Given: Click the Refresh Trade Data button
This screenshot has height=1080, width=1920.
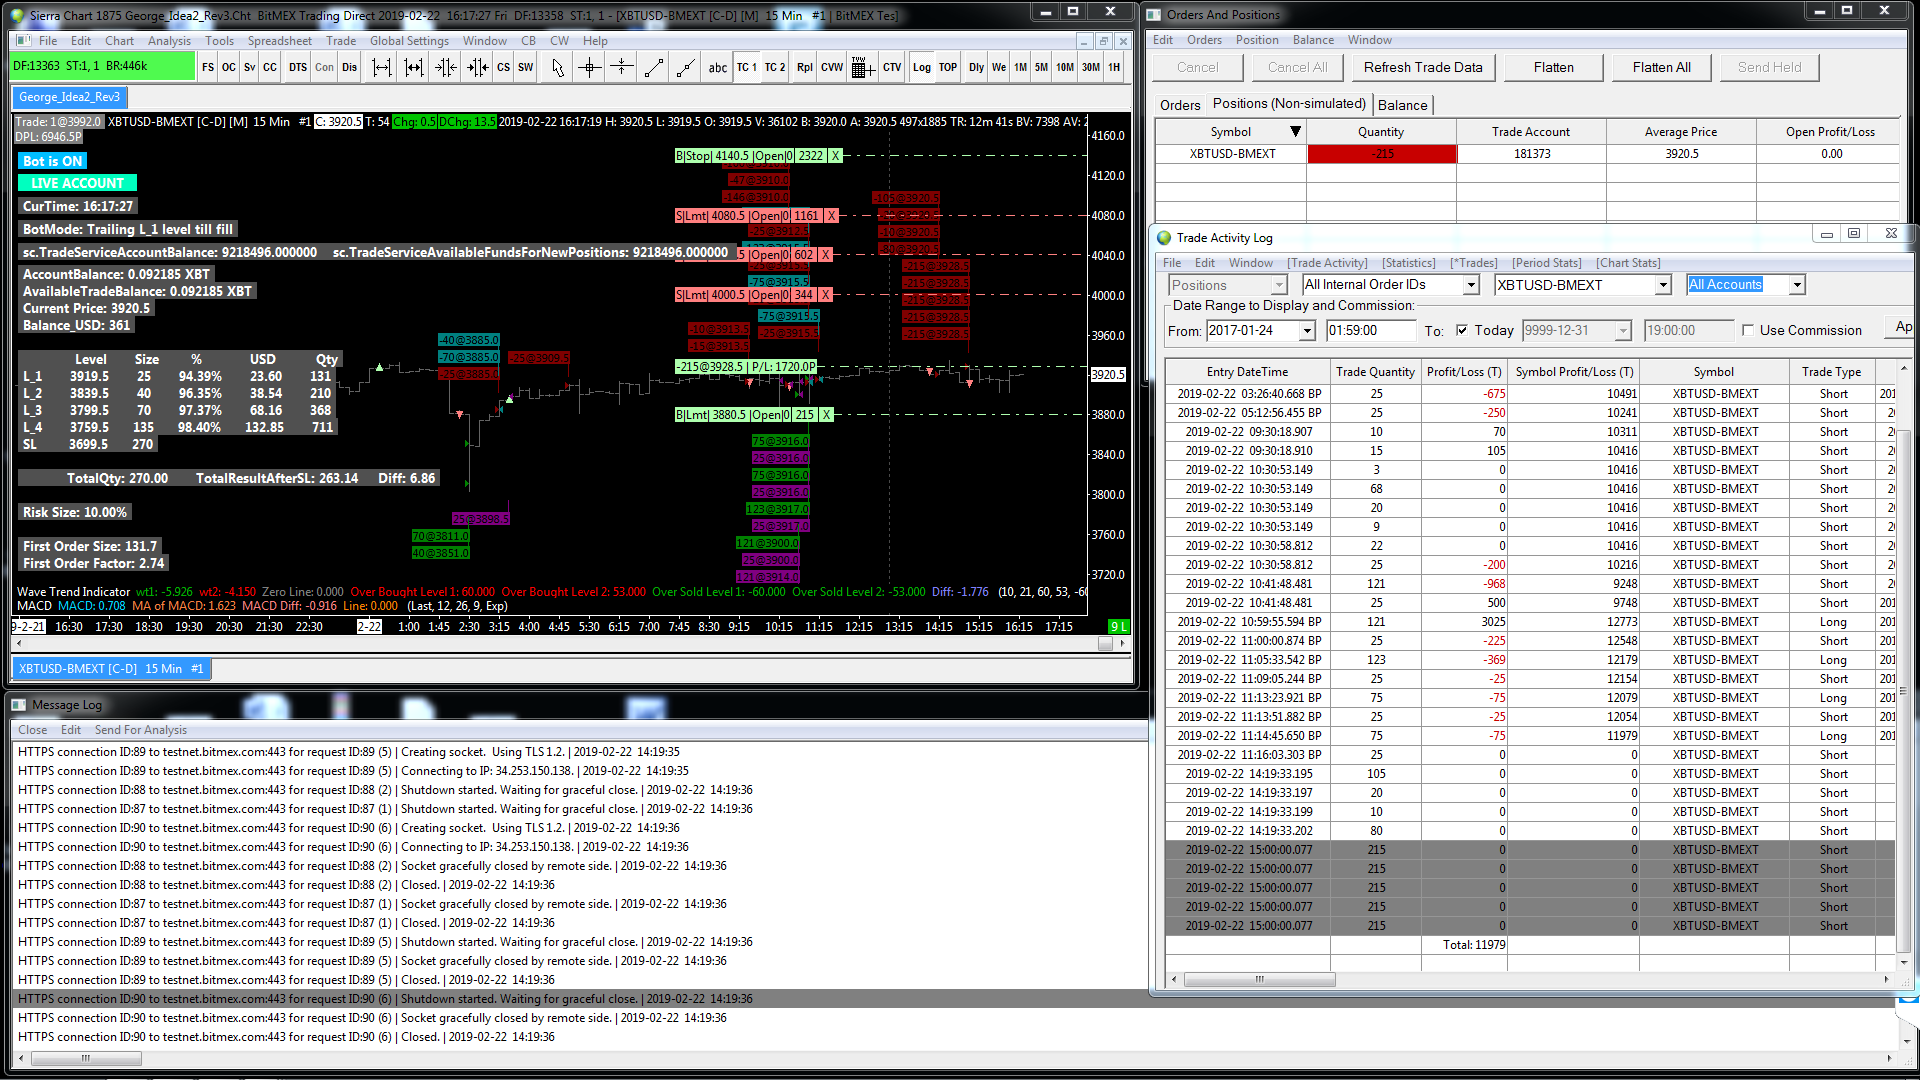Looking at the screenshot, I should tap(1423, 67).
